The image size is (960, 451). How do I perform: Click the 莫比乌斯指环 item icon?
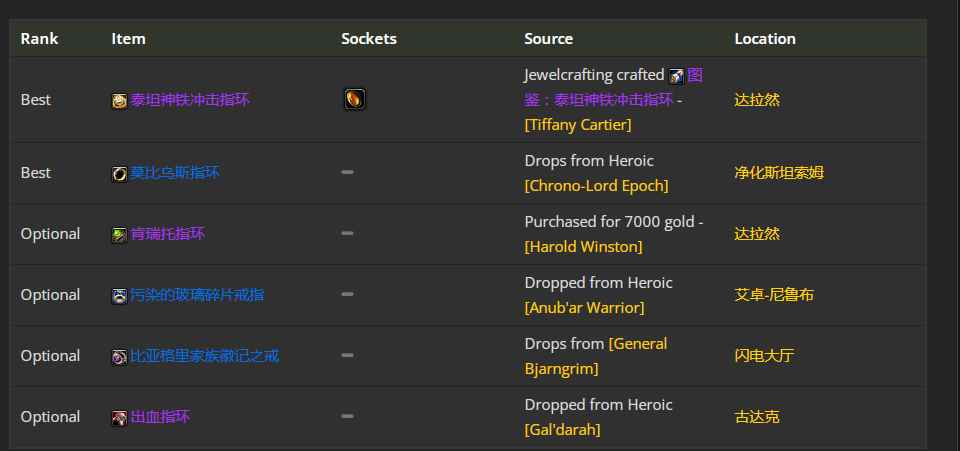pyautogui.click(x=119, y=174)
